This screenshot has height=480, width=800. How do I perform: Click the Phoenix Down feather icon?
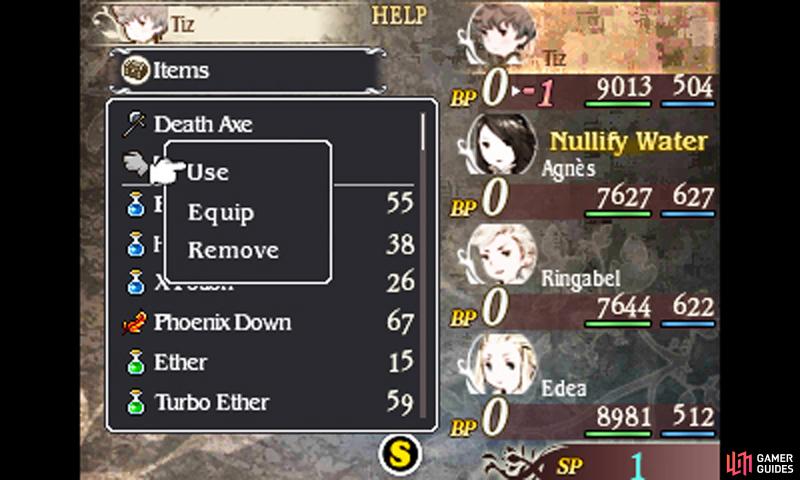pyautogui.click(x=135, y=323)
